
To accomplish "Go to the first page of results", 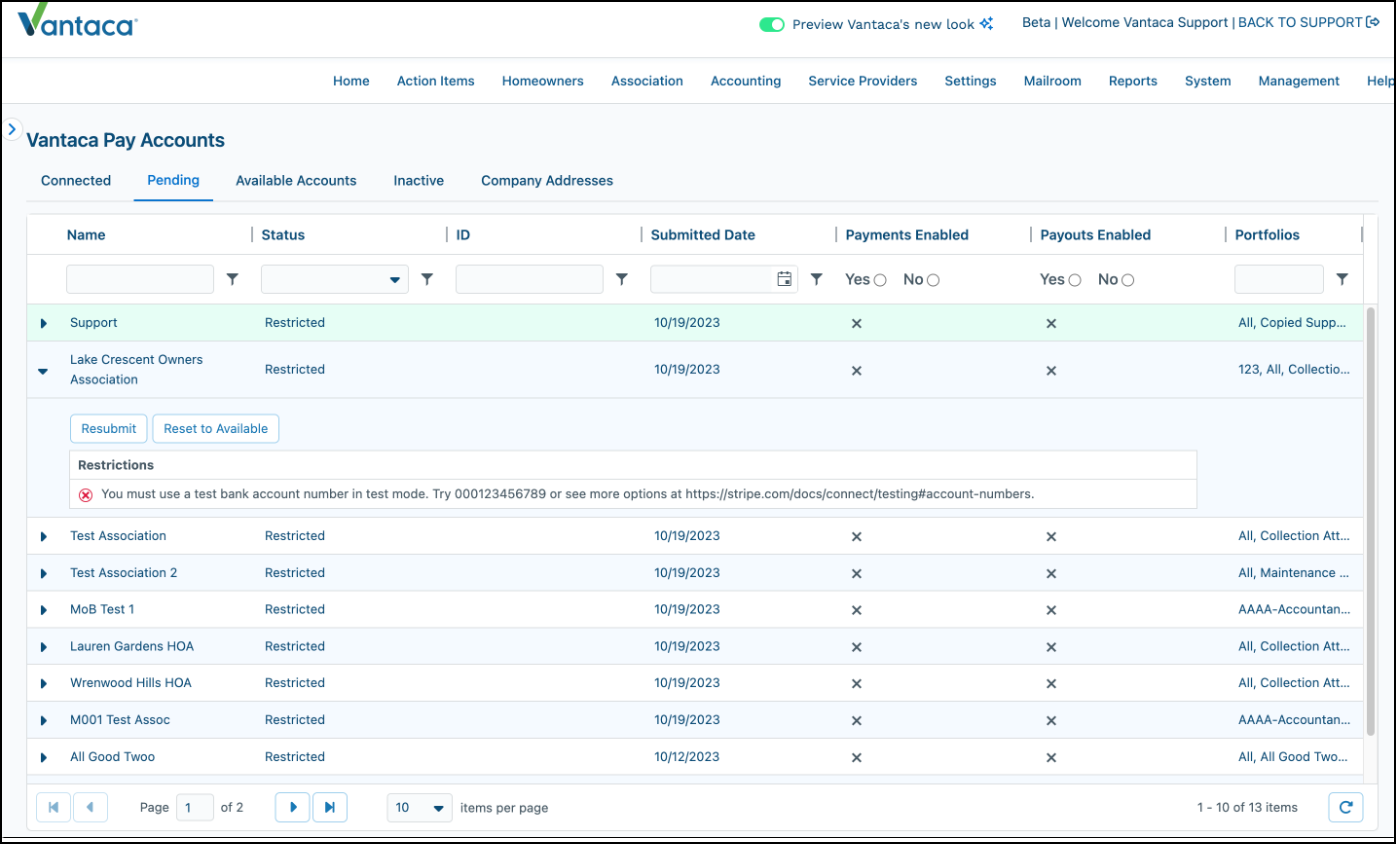I will click(x=54, y=807).
